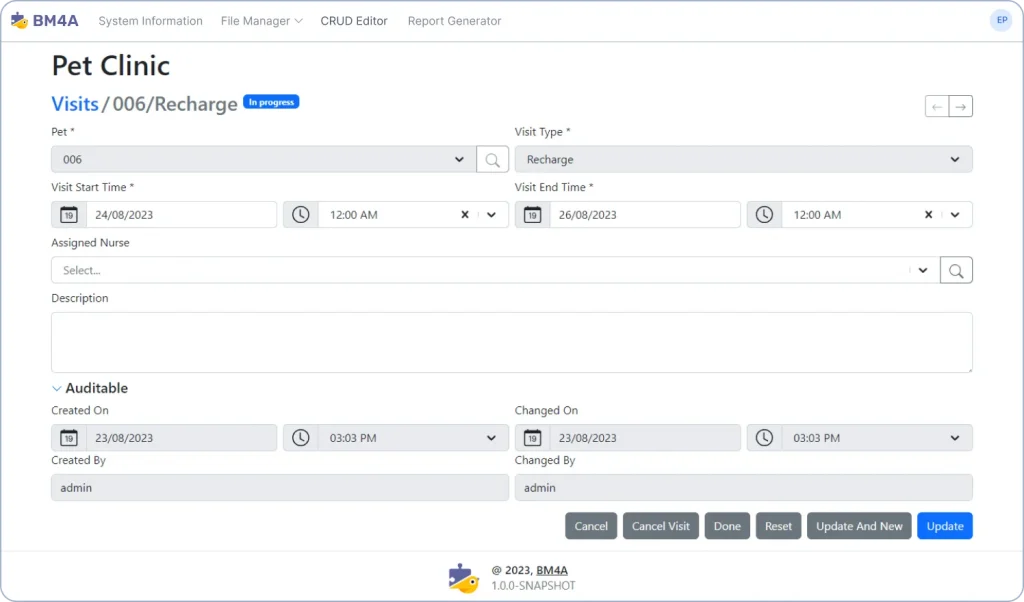The height and width of the screenshot is (602, 1024).
Task: Open System Information page
Action: pos(150,21)
